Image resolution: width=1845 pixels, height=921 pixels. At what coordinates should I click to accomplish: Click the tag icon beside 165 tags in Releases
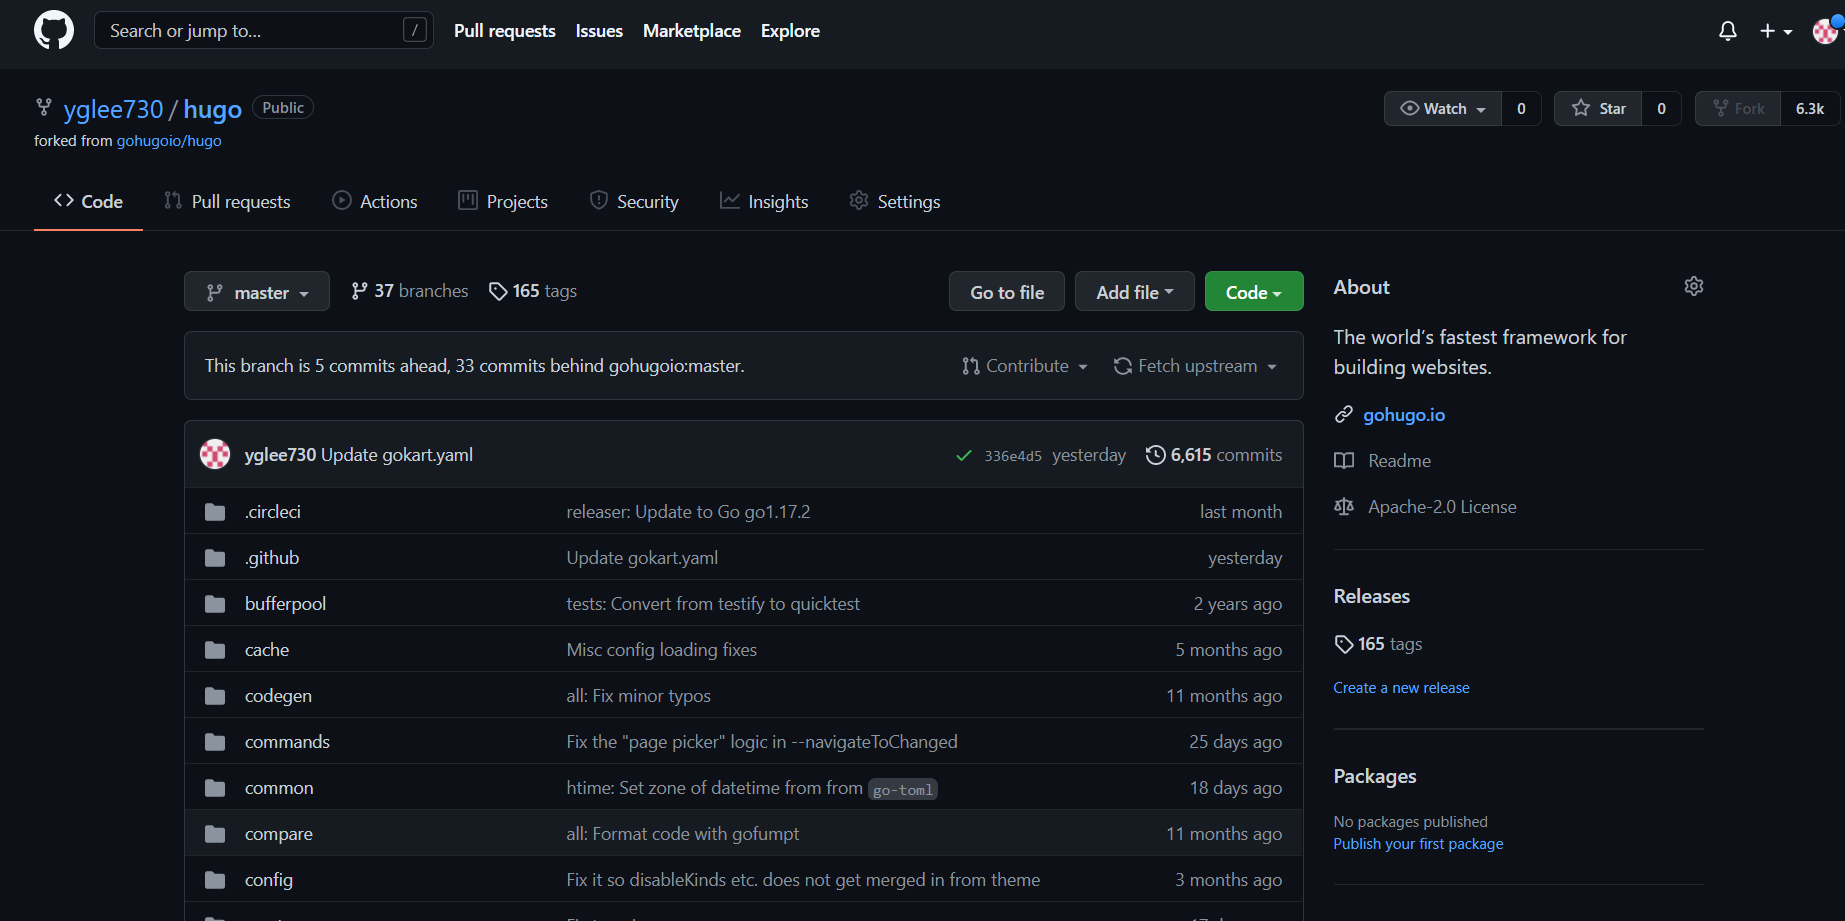(1344, 644)
